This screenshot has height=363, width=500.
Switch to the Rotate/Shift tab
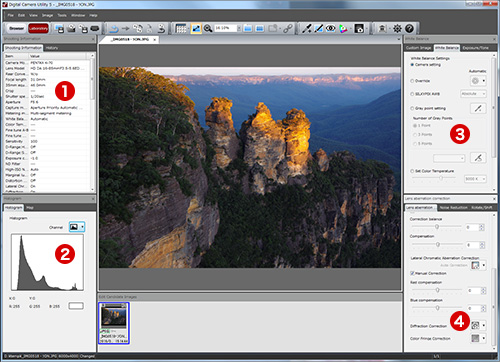pos(482,208)
